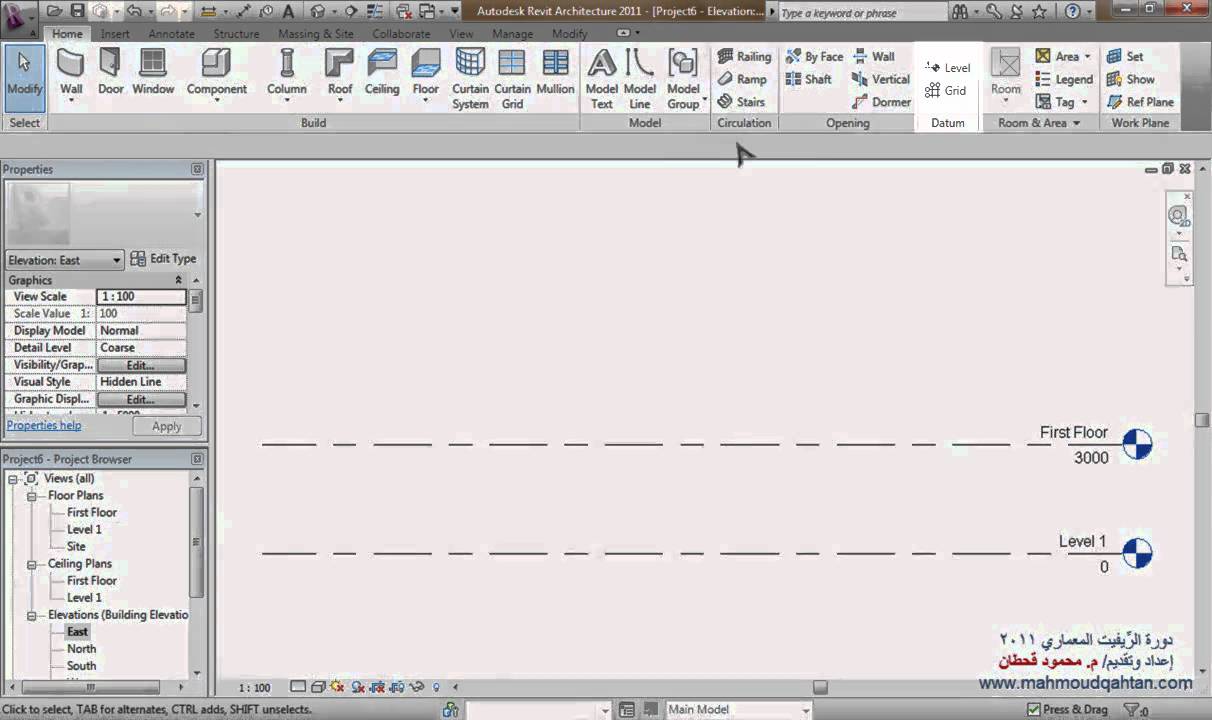Select the Curtain Grid tool
Viewport: 1212px width, 720px height.
coord(512,78)
